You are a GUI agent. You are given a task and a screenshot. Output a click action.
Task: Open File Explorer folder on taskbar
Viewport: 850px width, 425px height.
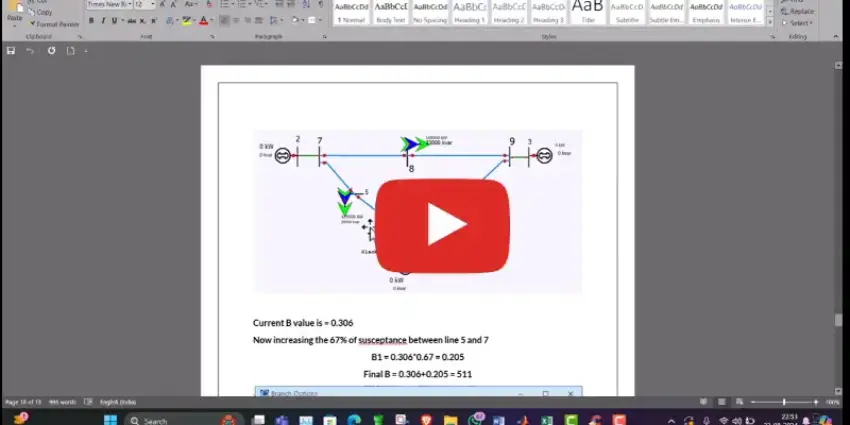[x=450, y=420]
